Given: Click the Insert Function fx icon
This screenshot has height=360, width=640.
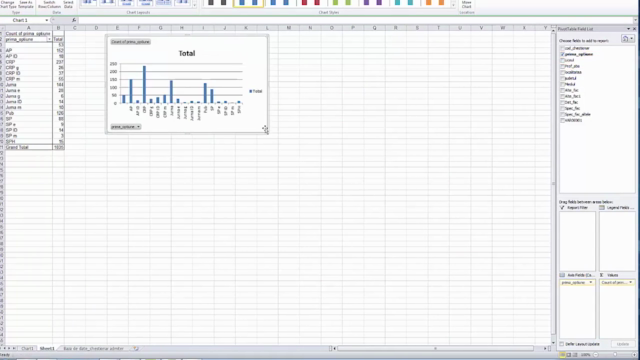Looking at the screenshot, I should (74, 20).
